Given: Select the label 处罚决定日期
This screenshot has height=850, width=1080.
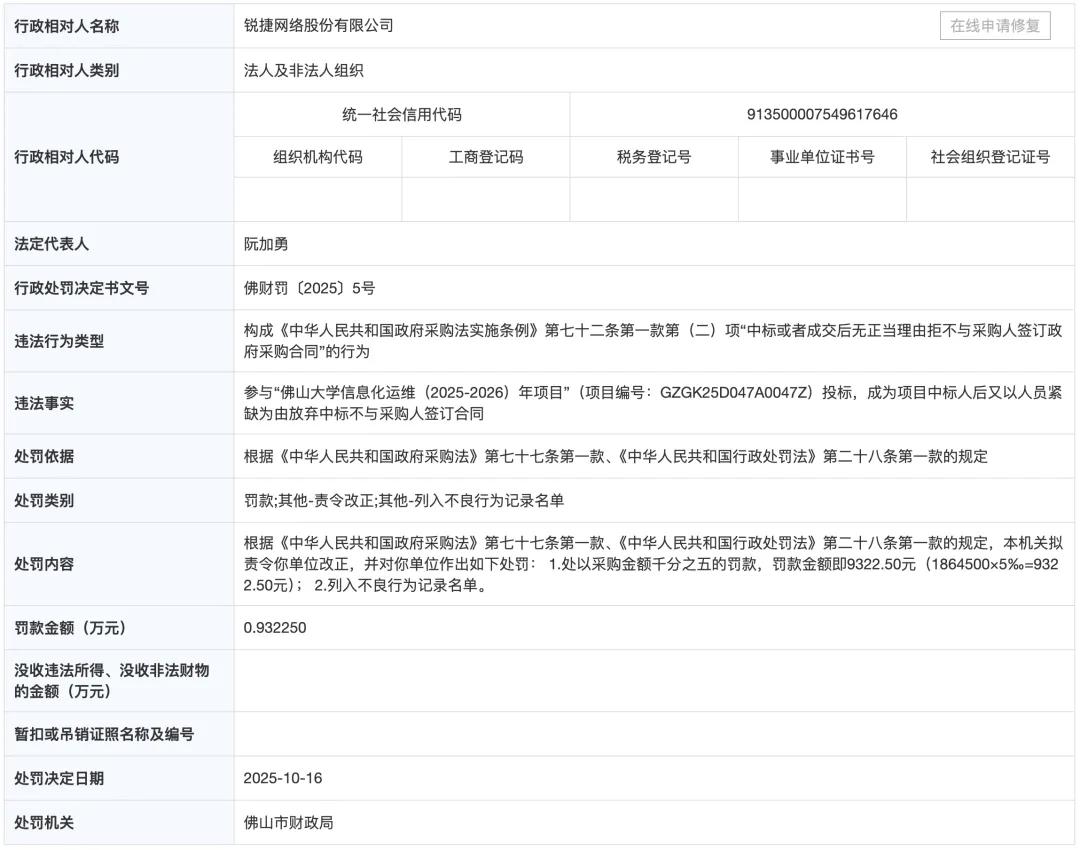Looking at the screenshot, I should tap(59, 778).
